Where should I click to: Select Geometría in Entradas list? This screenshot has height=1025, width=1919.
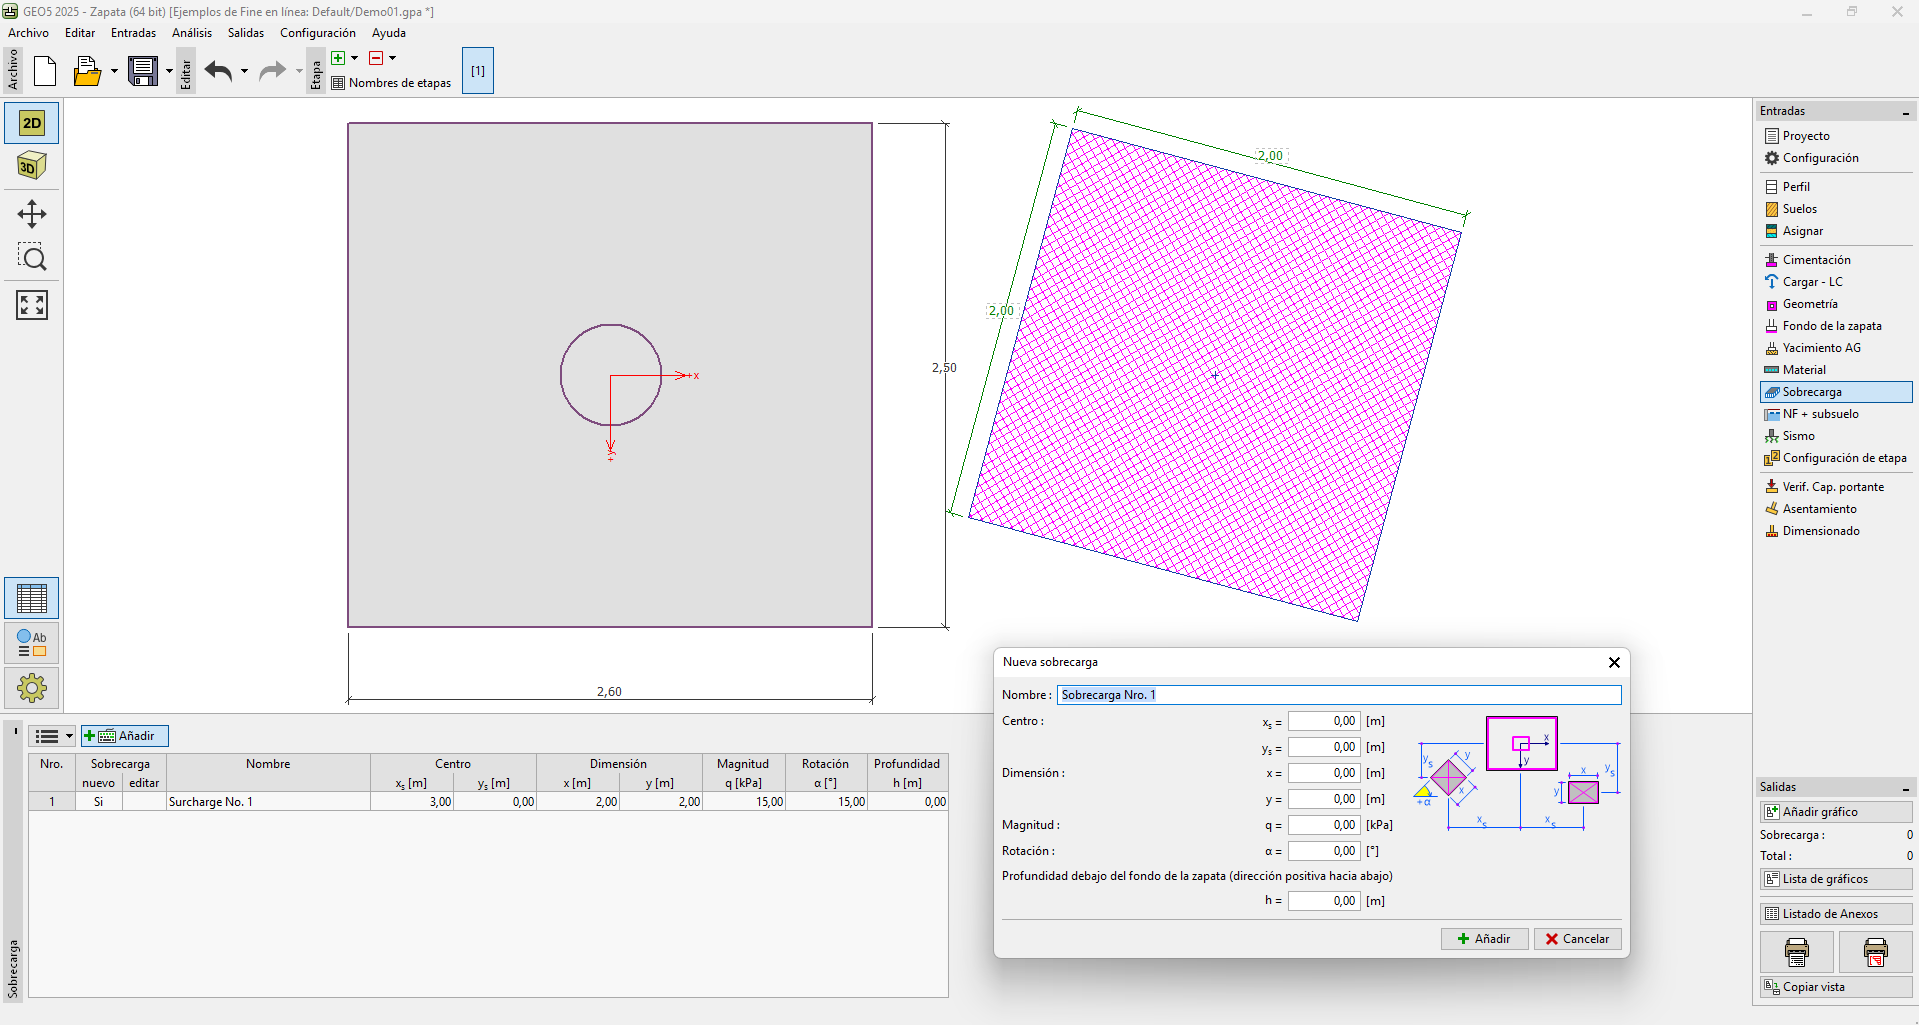click(x=1809, y=304)
